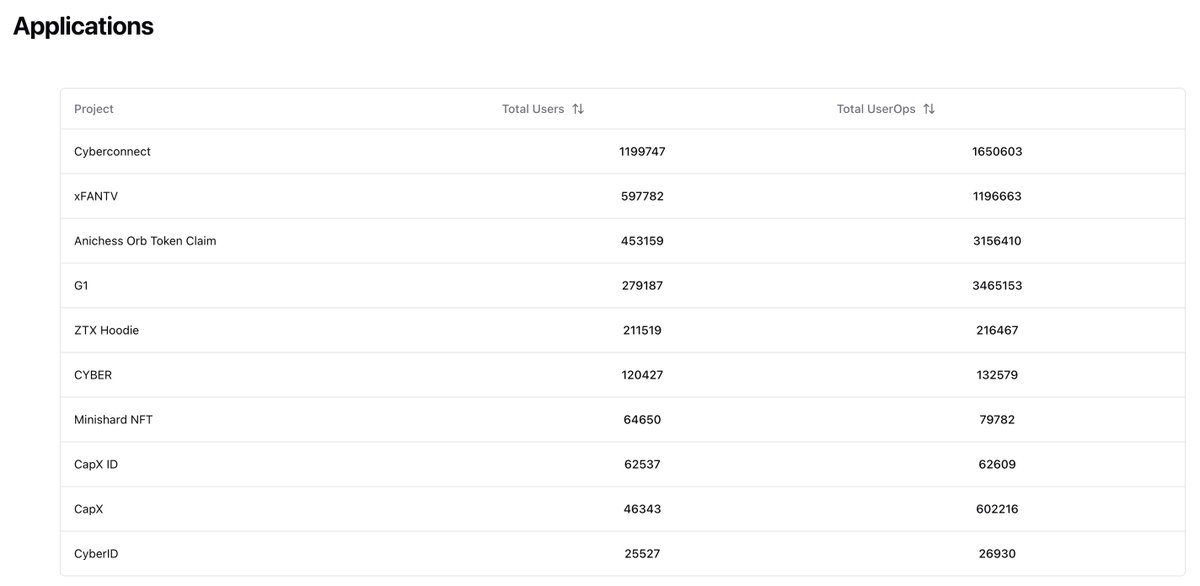Viewport: 1200px width, 586px height.
Task: Click CapX ID users value 62537
Action: coord(642,464)
